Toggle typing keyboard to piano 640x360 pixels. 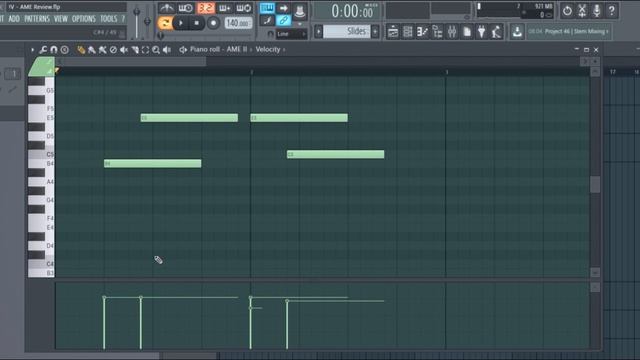pos(267,8)
